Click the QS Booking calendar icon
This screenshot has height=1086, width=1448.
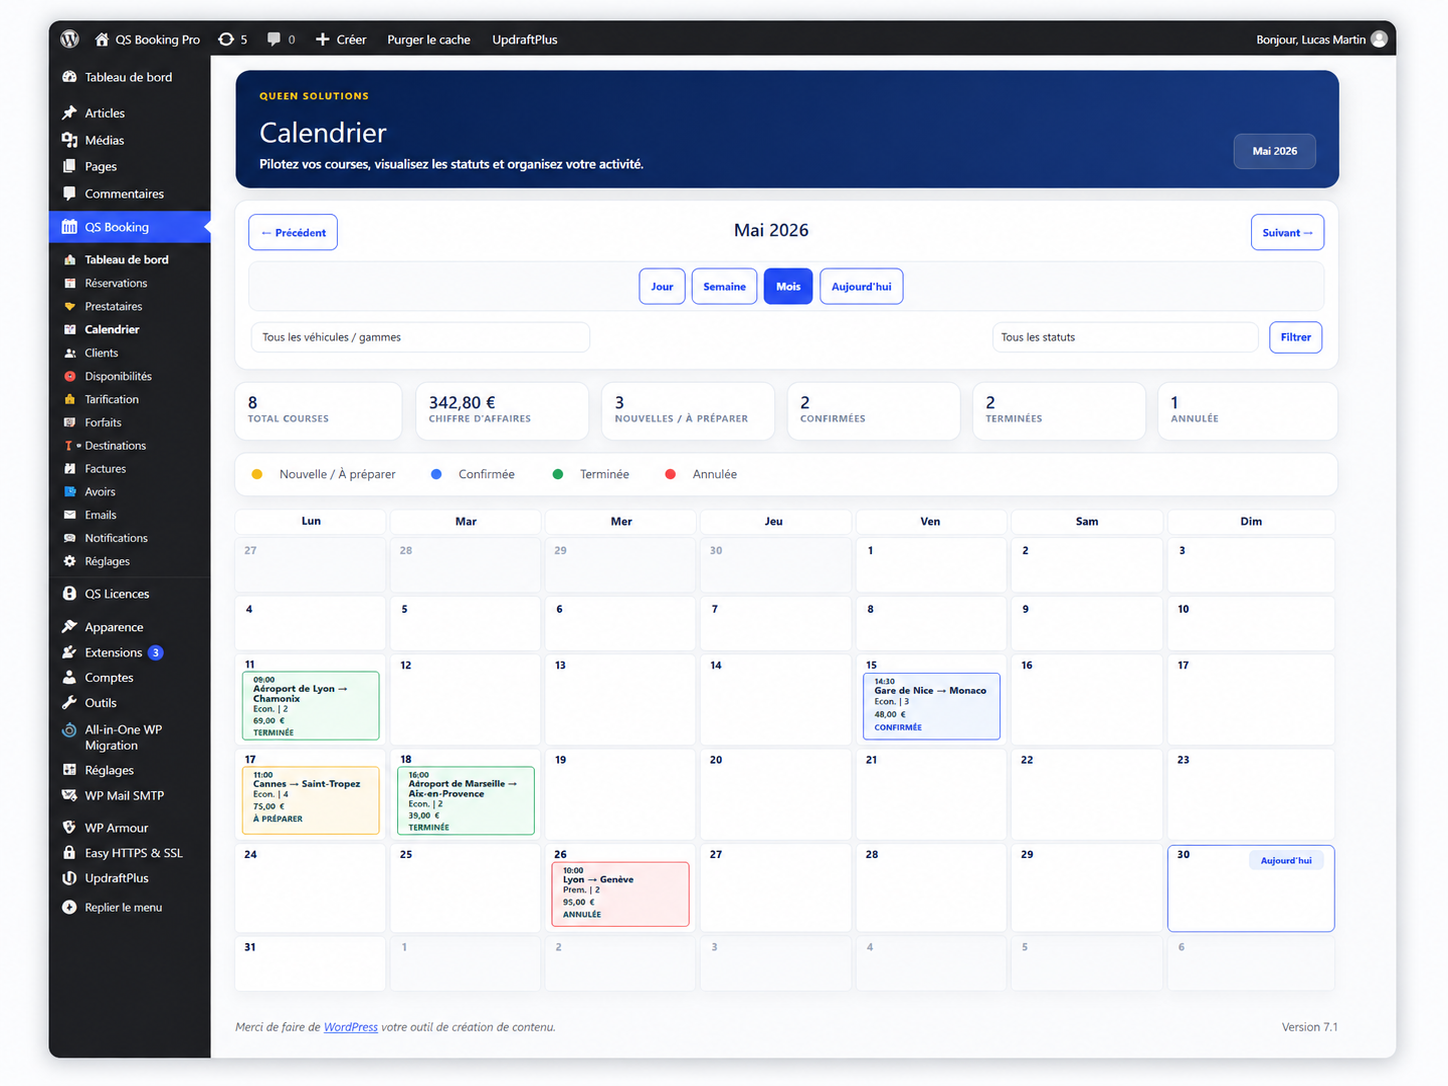point(69,227)
